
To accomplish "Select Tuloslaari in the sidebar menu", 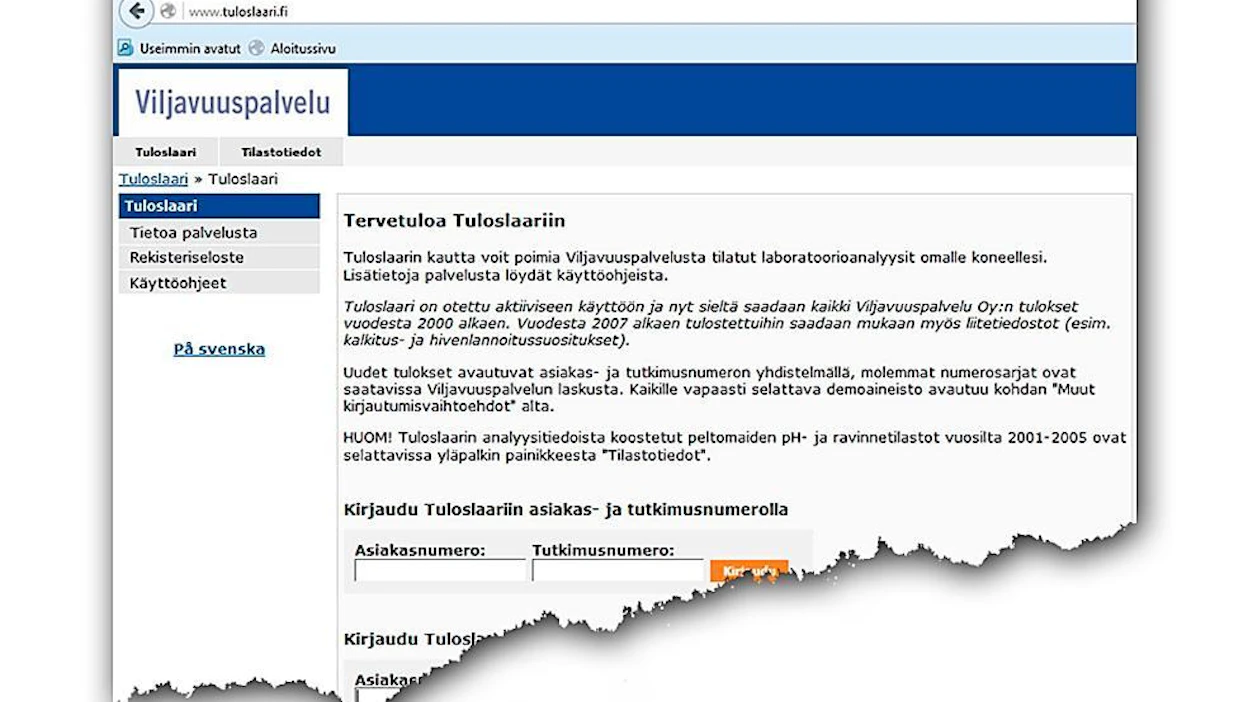I will point(219,206).
